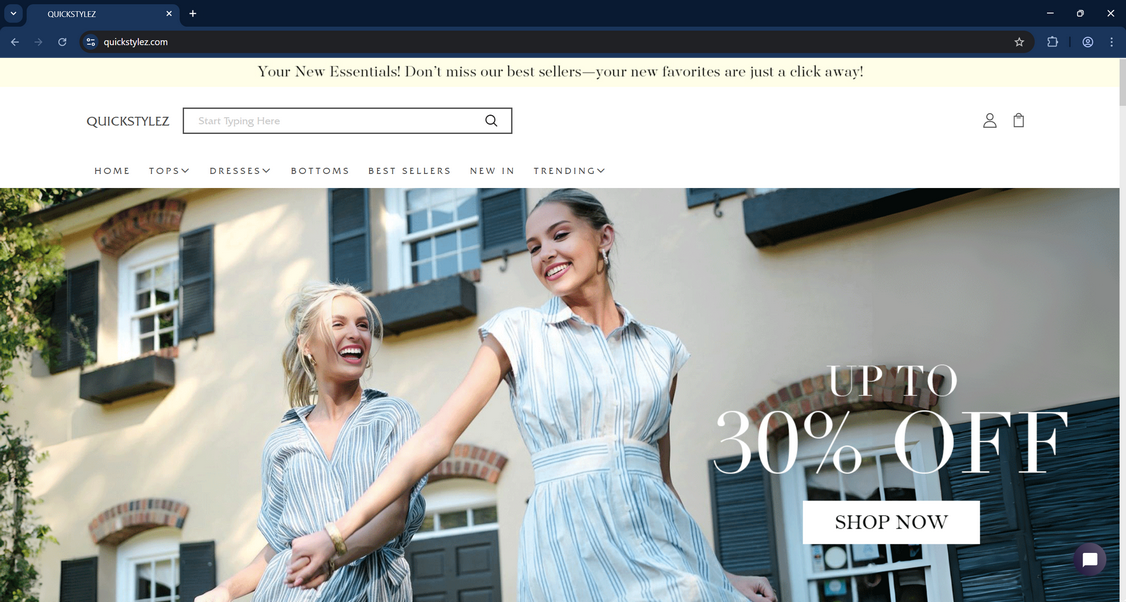Open Chrome three-dot menu
The width and height of the screenshot is (1126, 602).
(1112, 42)
